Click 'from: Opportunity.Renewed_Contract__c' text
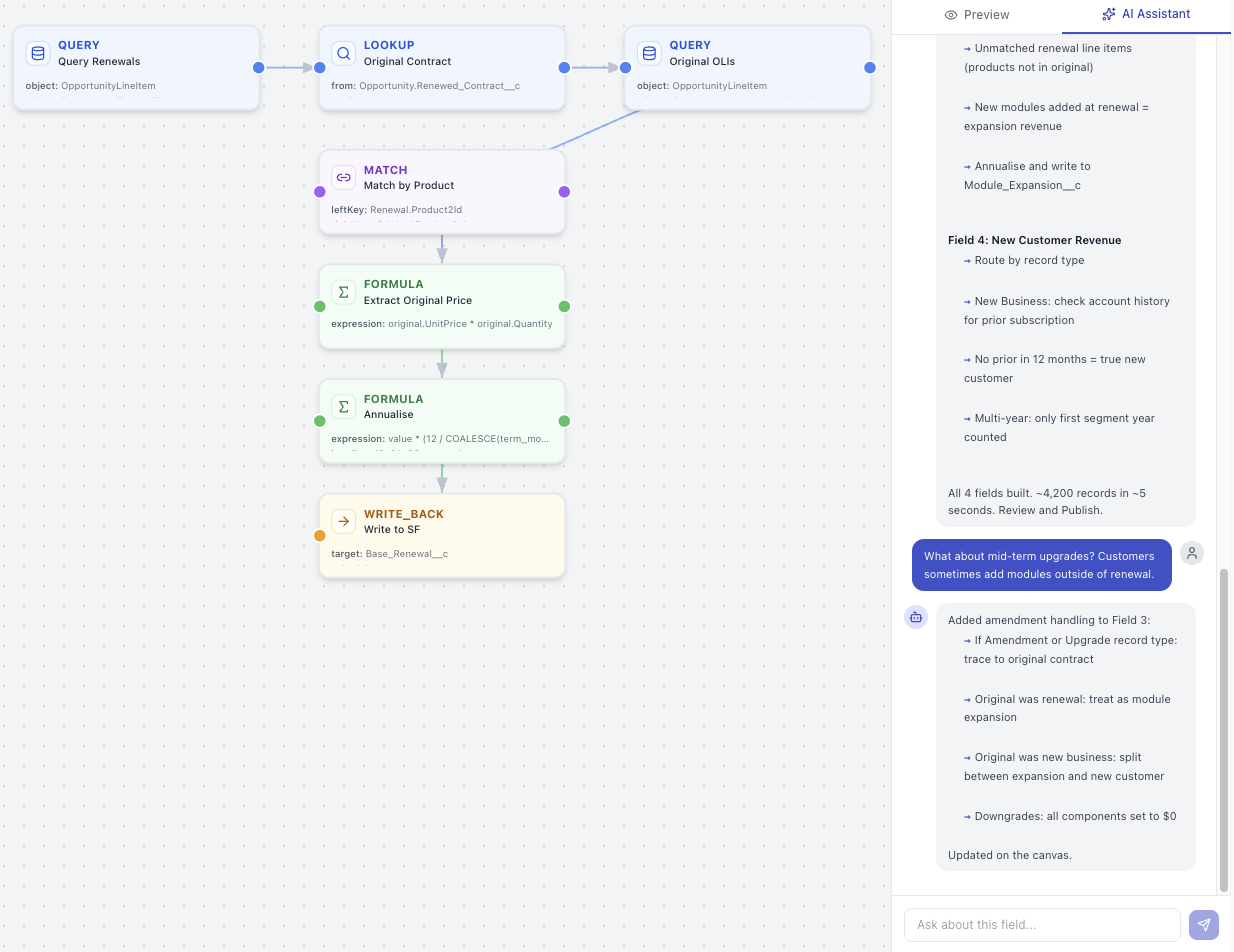The image size is (1234, 952). coord(425,86)
